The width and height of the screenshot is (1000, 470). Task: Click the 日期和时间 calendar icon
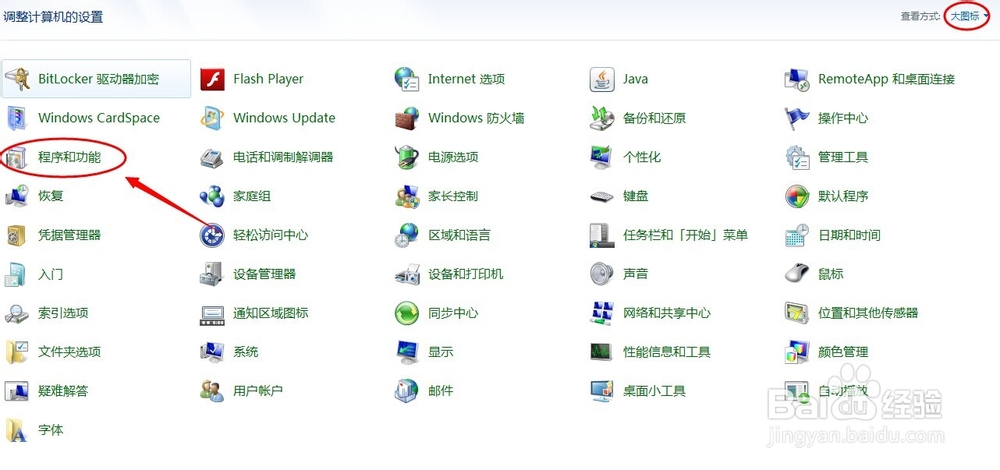(x=797, y=235)
